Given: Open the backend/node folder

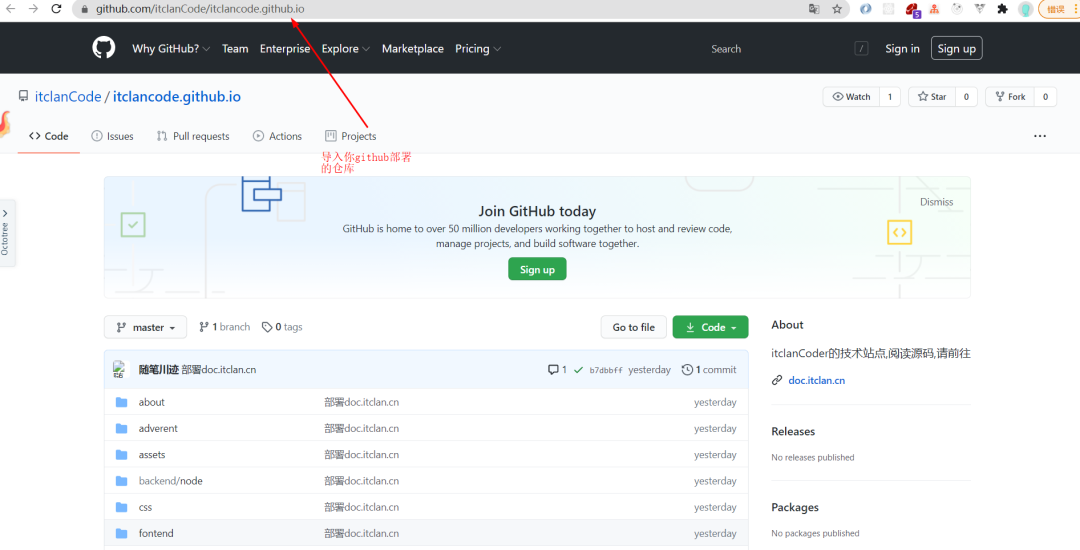Looking at the screenshot, I should [171, 481].
